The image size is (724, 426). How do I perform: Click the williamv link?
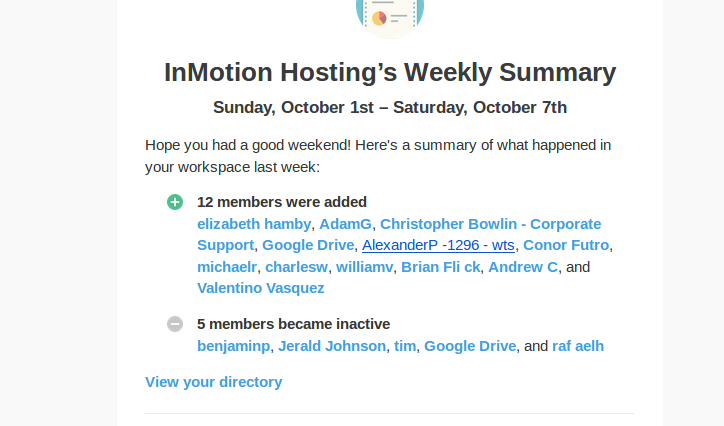point(364,267)
